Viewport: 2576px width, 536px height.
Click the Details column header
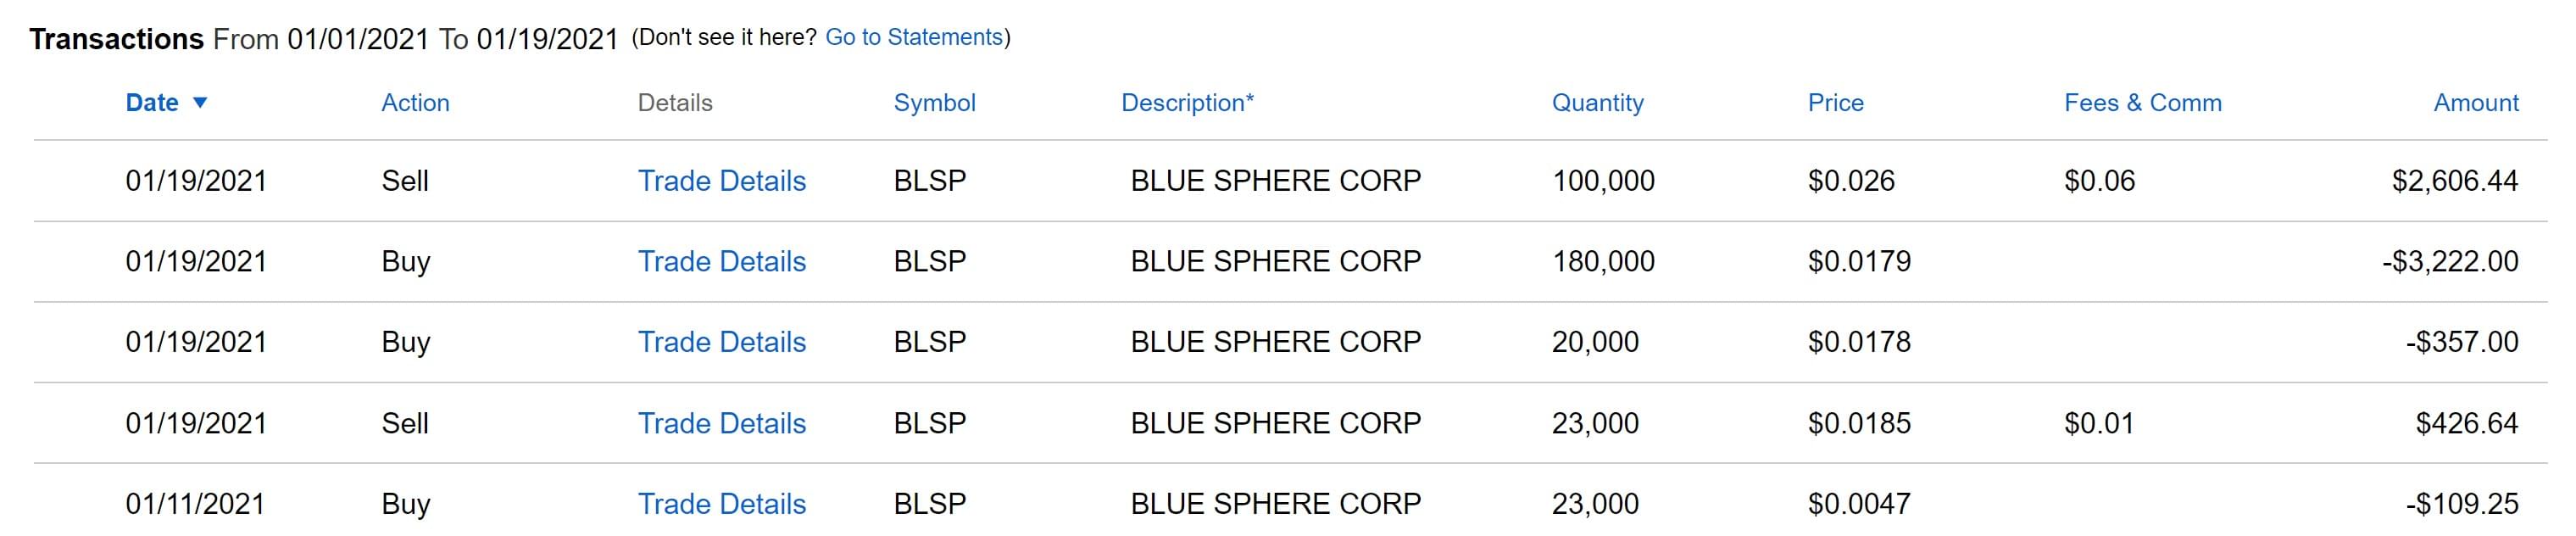tap(675, 102)
